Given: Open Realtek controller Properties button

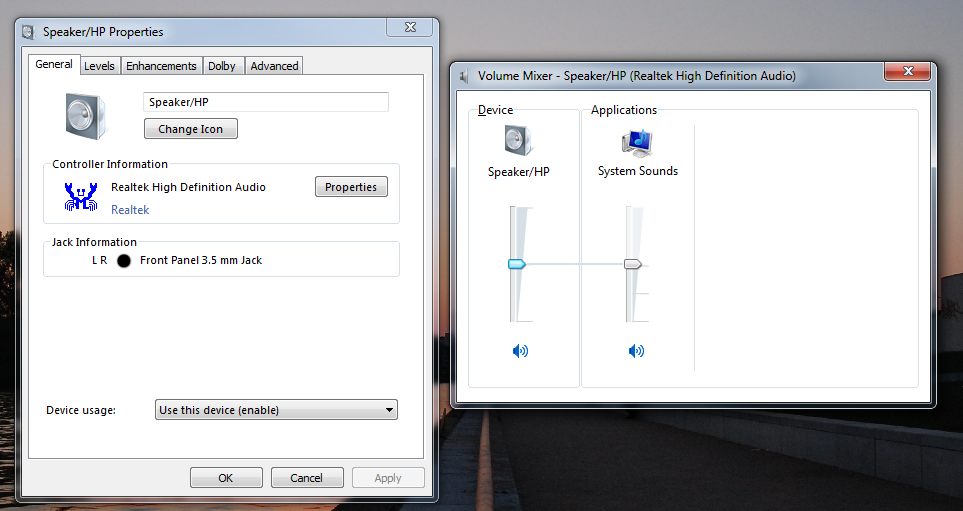Looking at the screenshot, I should tap(351, 187).
